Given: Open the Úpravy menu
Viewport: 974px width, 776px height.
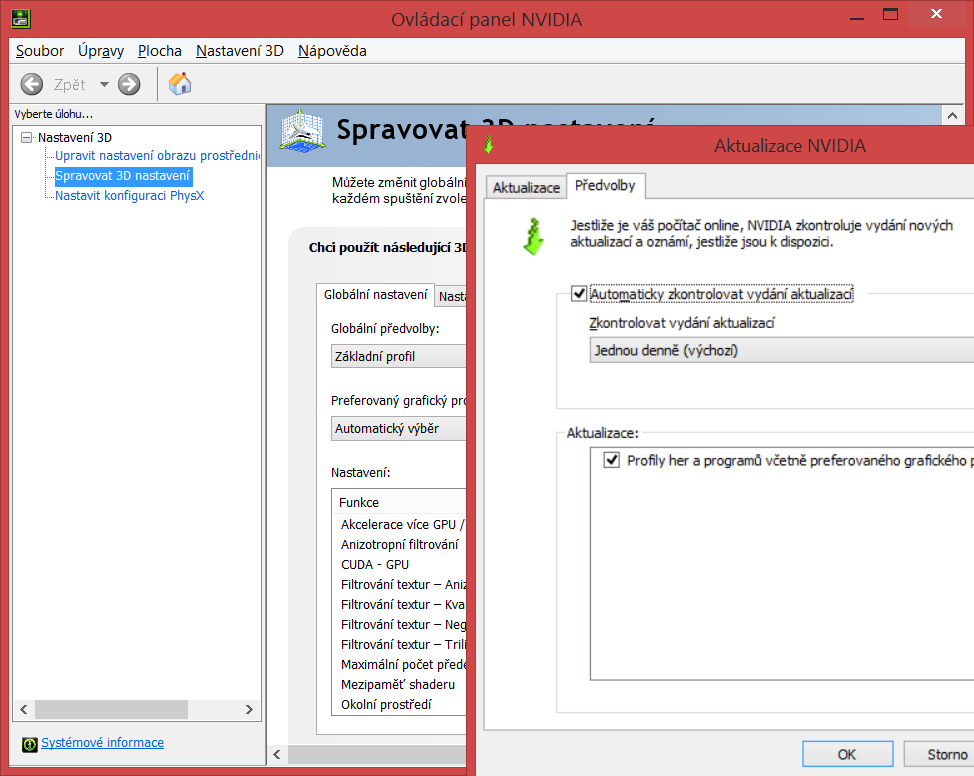Looking at the screenshot, I should (x=101, y=51).
